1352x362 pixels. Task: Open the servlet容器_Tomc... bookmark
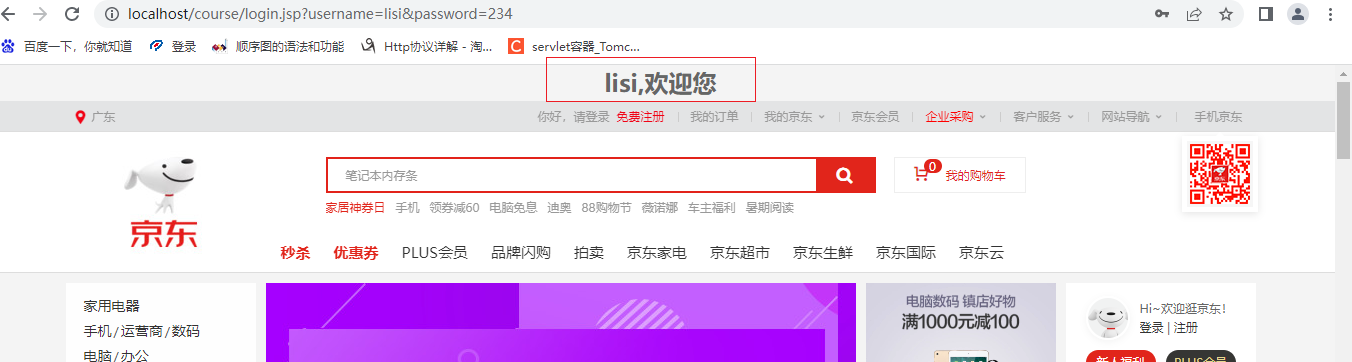574,46
